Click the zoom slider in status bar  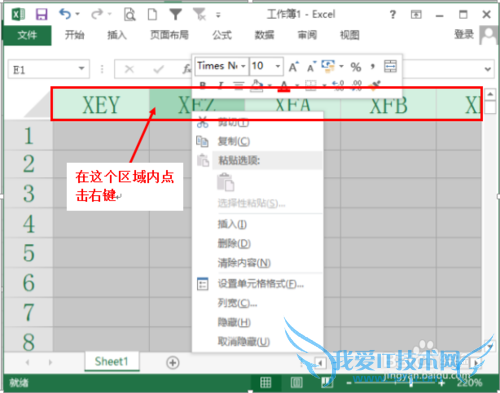coord(411,383)
